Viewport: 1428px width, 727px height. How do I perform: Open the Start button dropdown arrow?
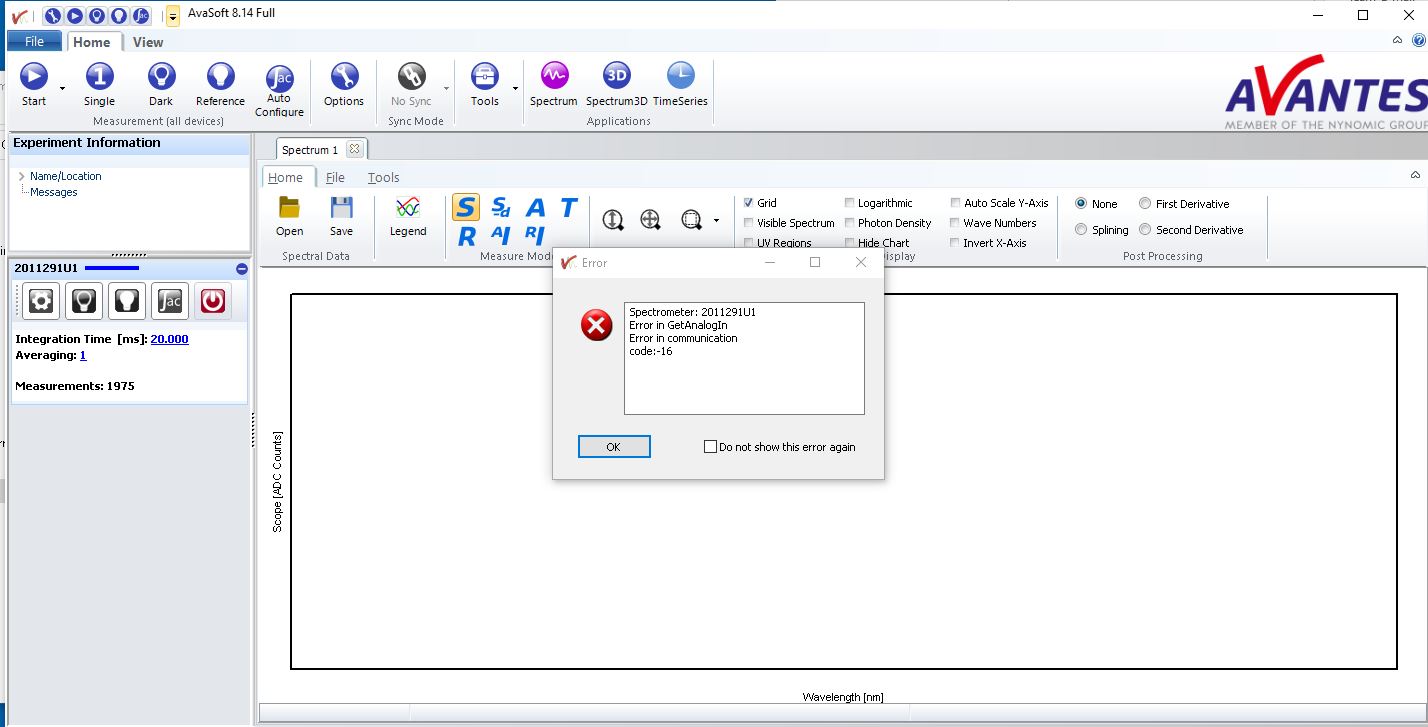62,88
